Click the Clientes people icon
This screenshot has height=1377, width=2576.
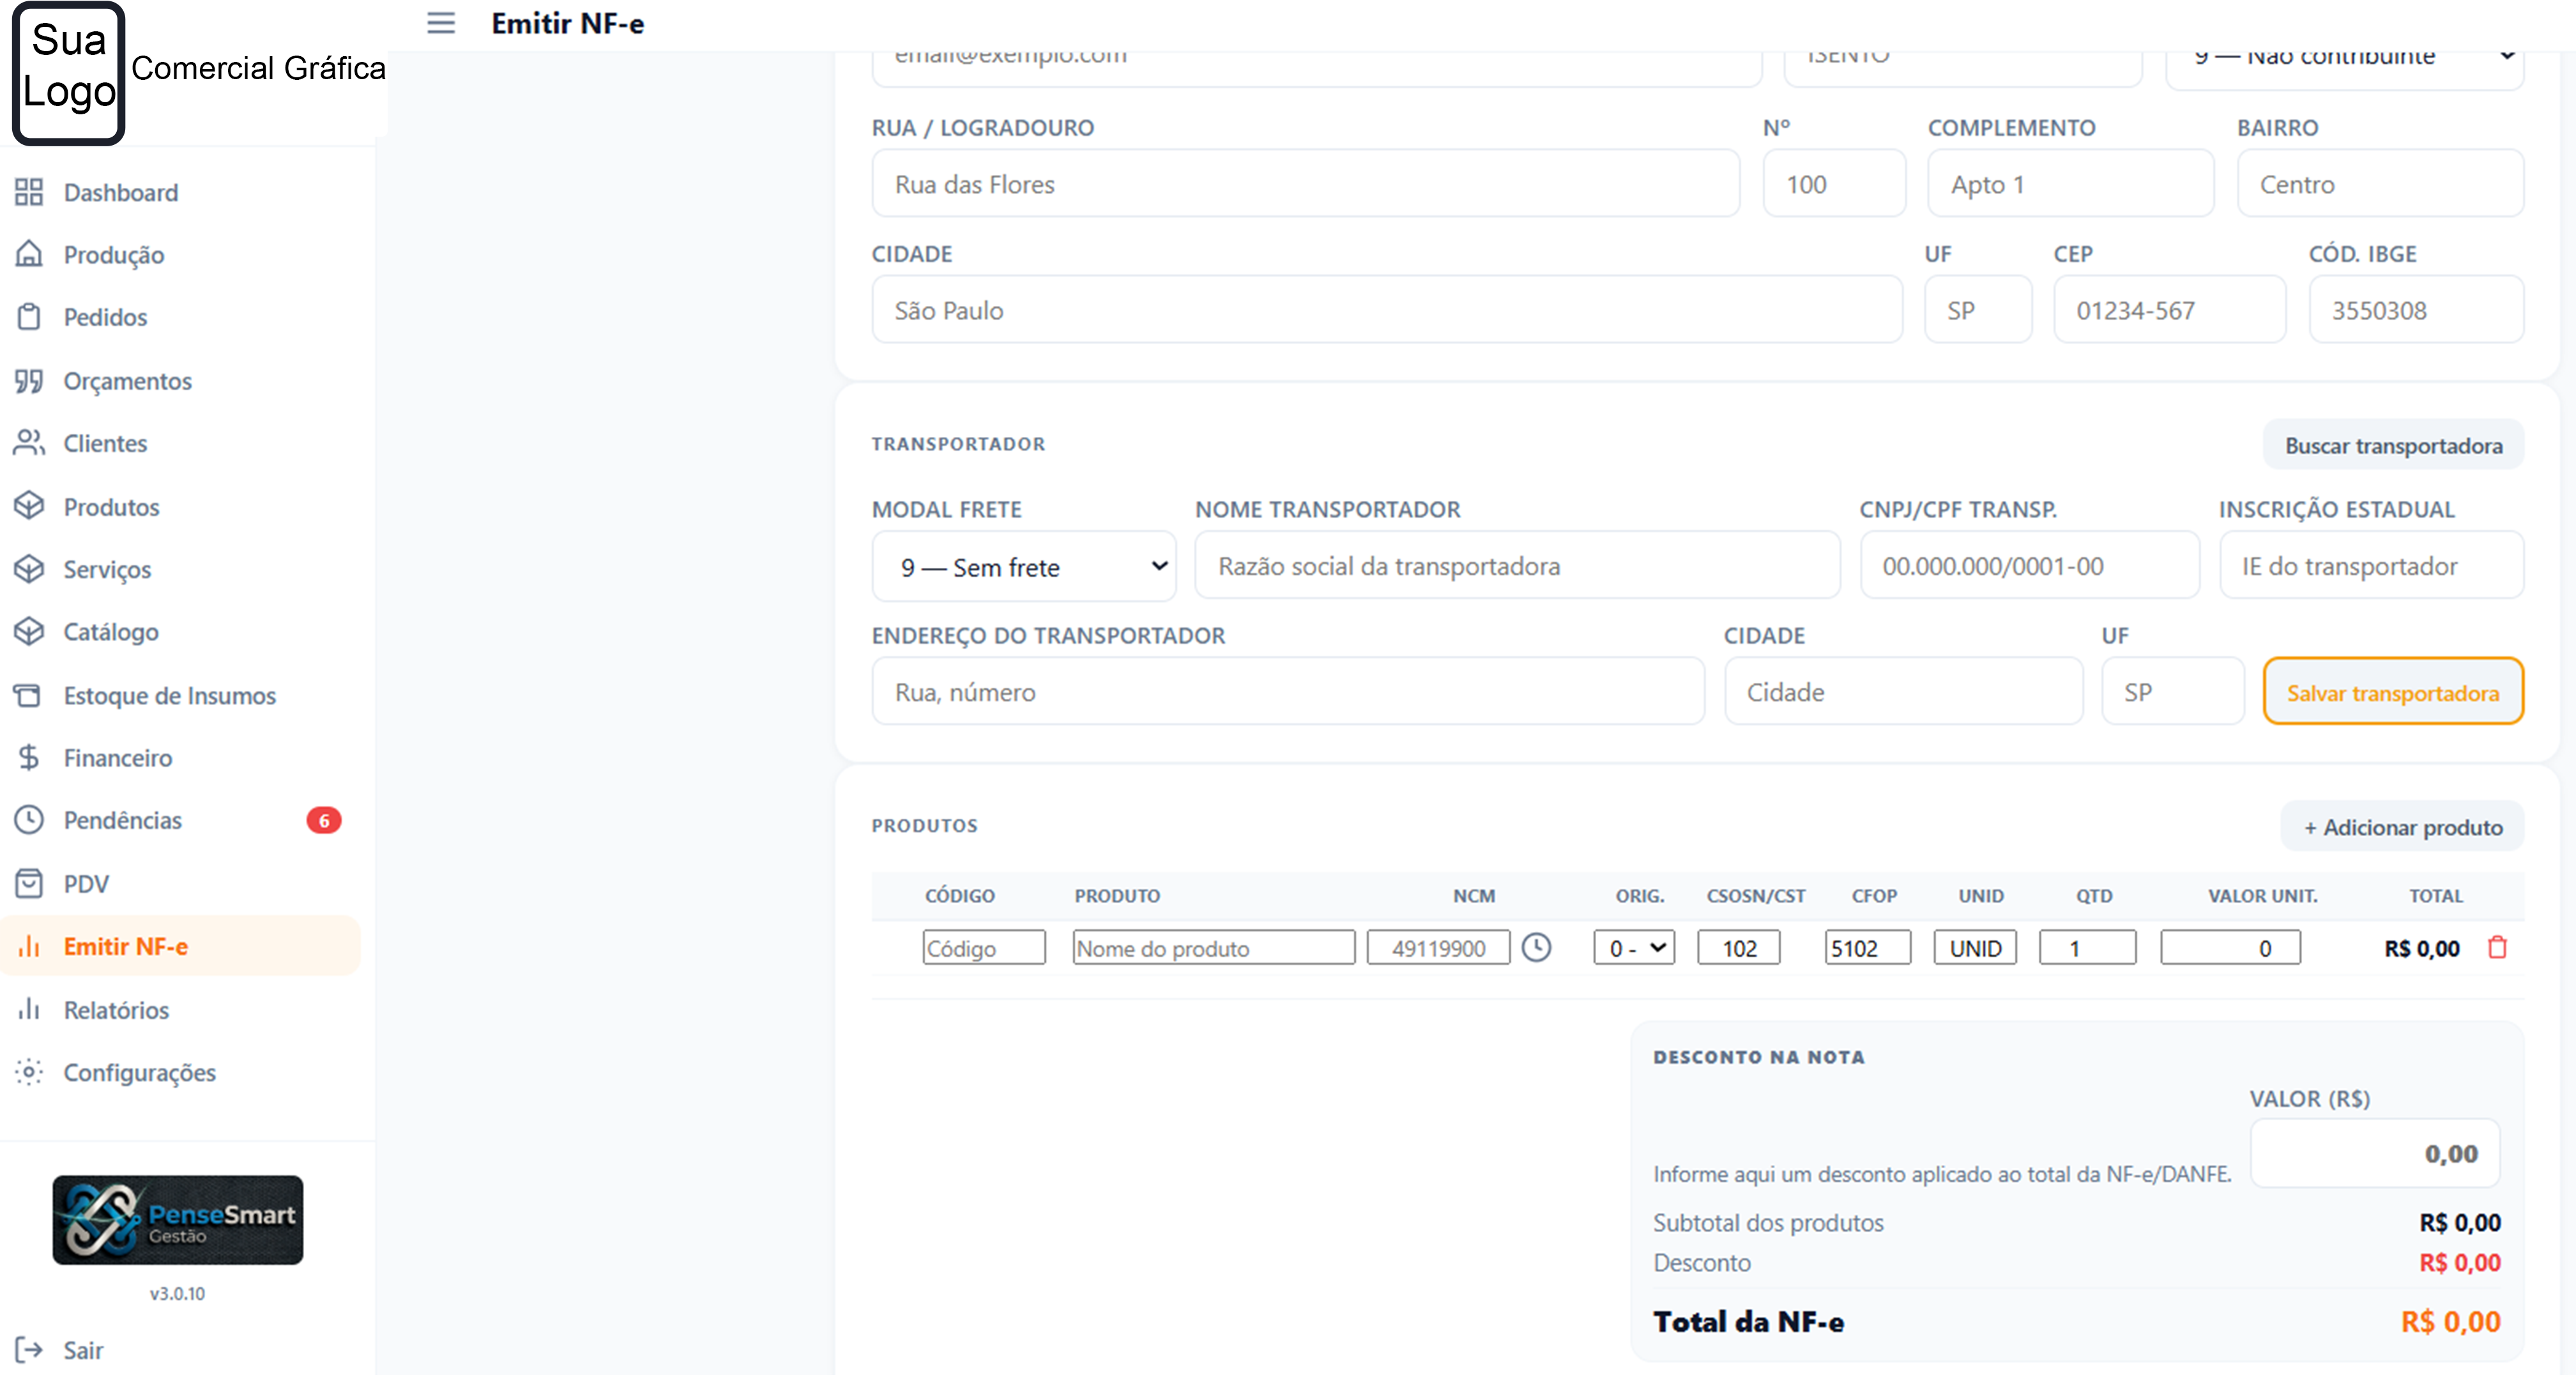click(29, 443)
